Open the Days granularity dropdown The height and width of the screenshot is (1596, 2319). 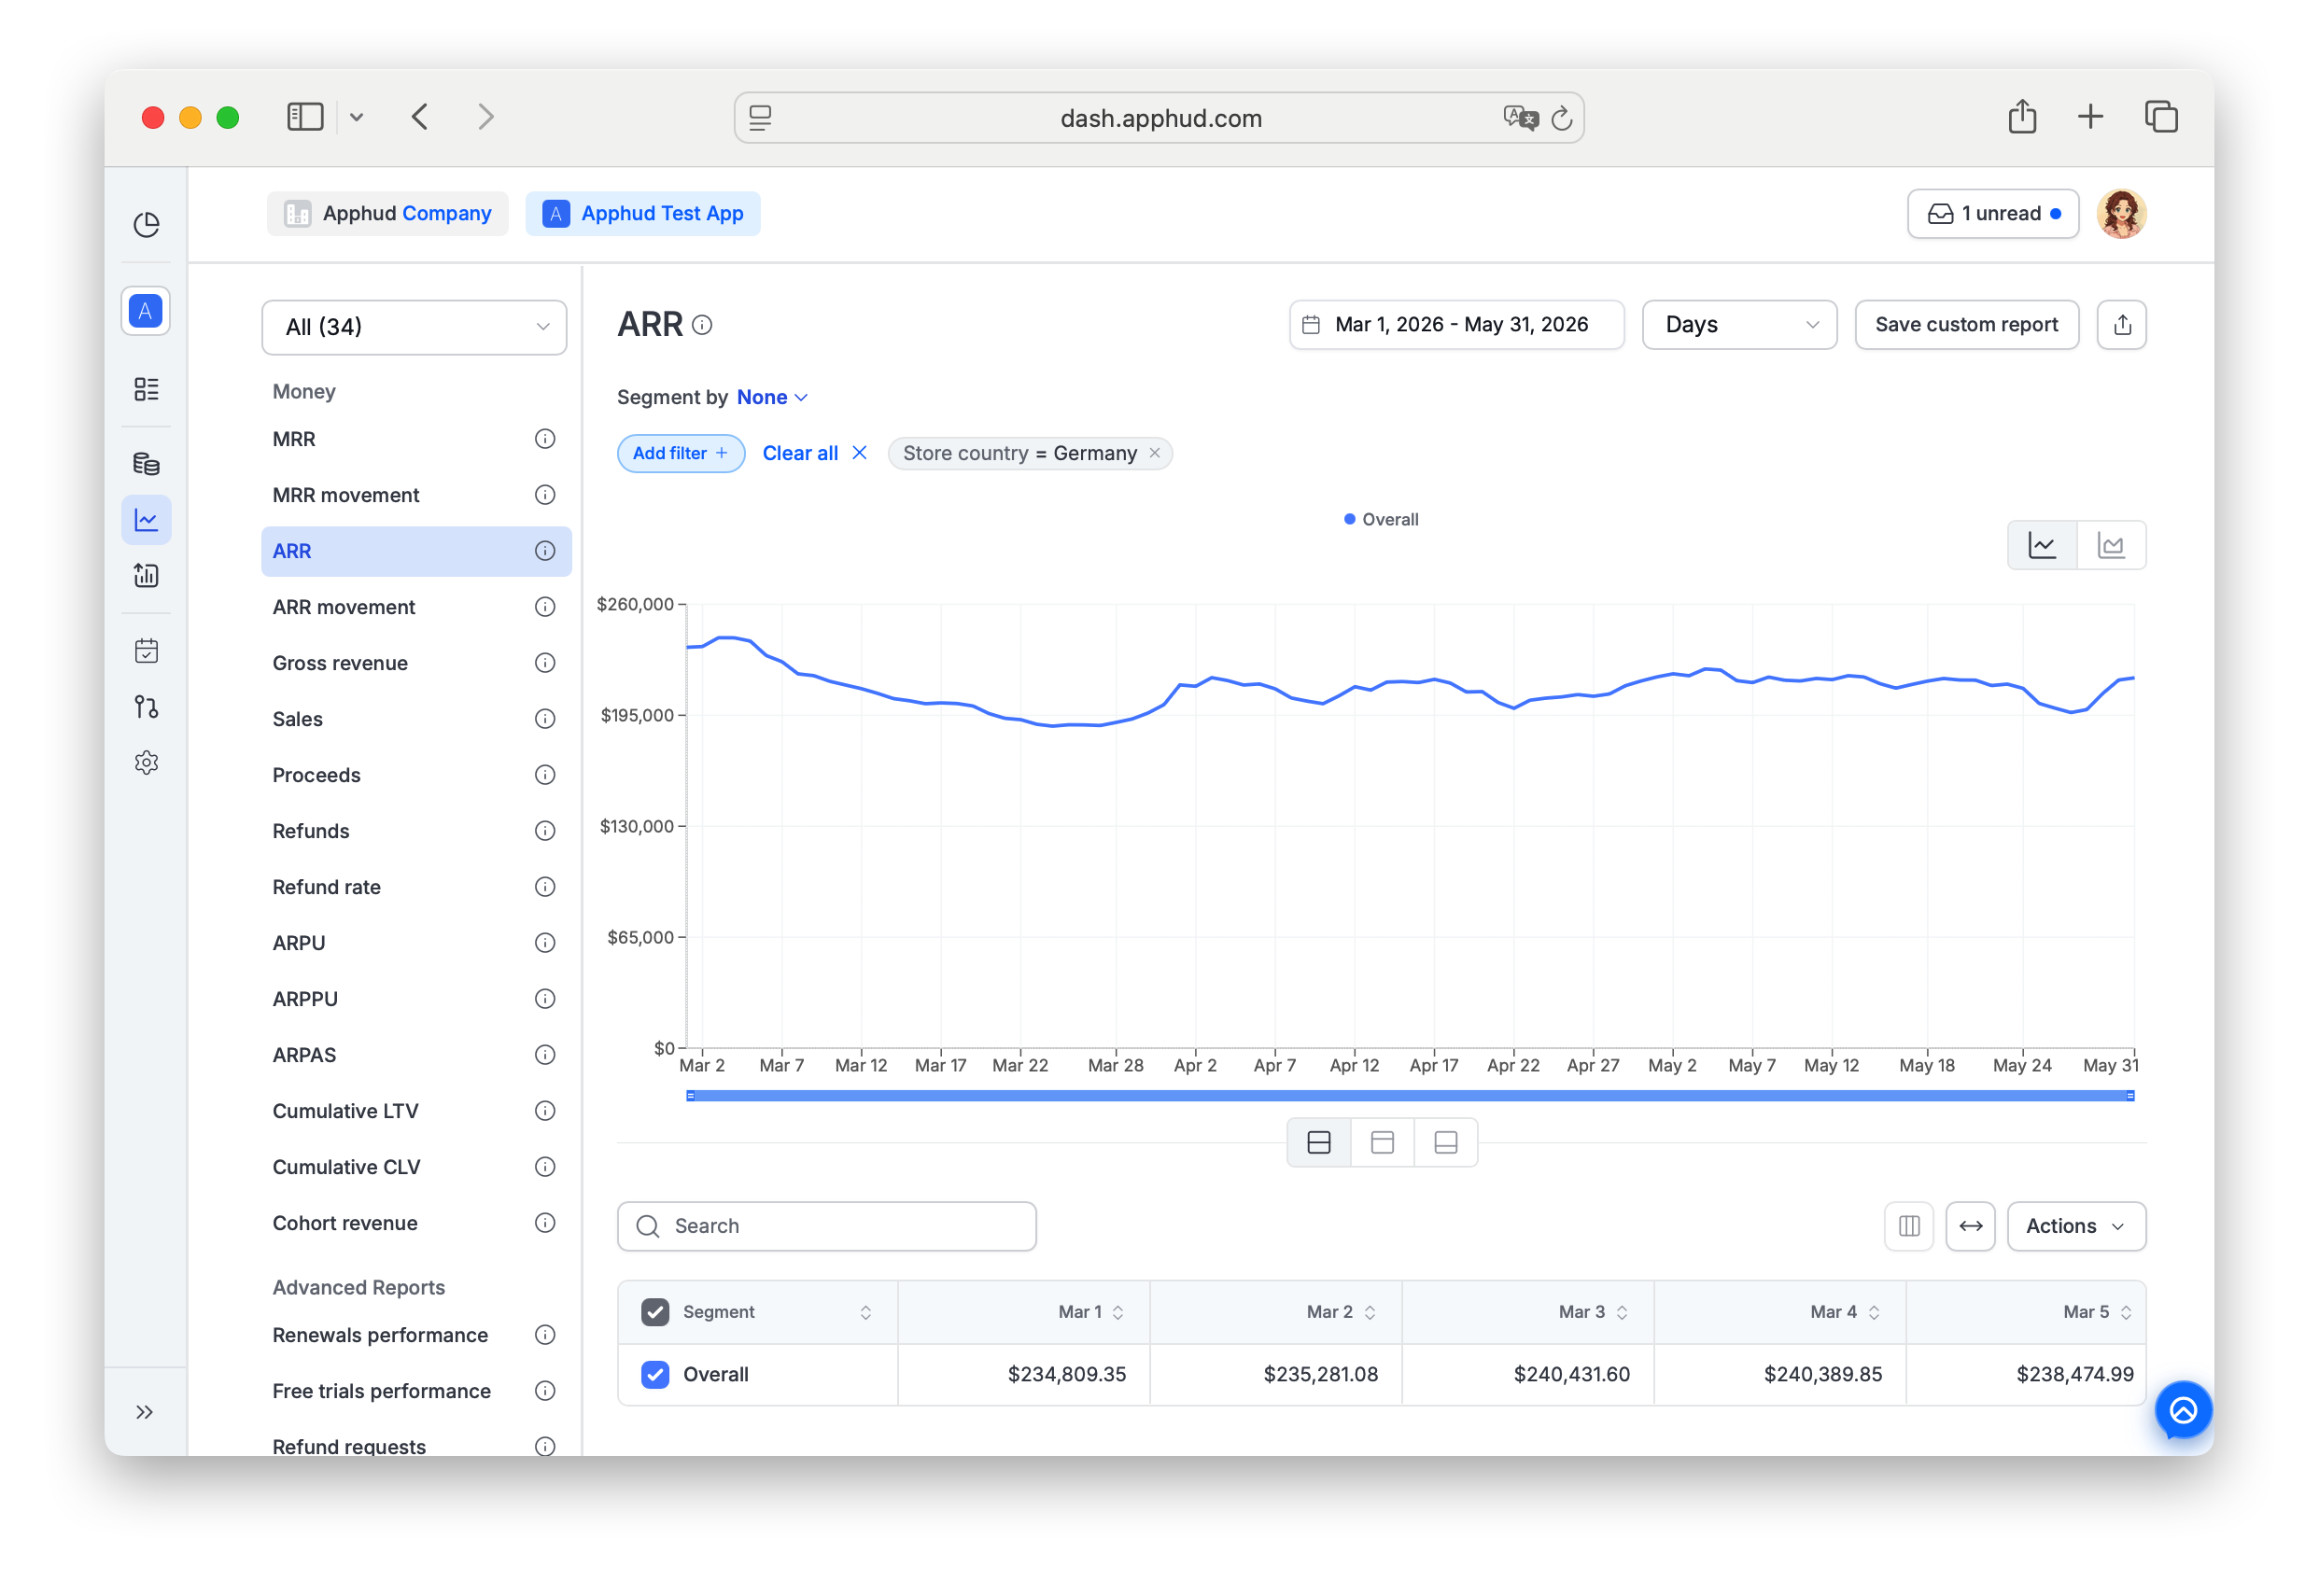(1739, 325)
